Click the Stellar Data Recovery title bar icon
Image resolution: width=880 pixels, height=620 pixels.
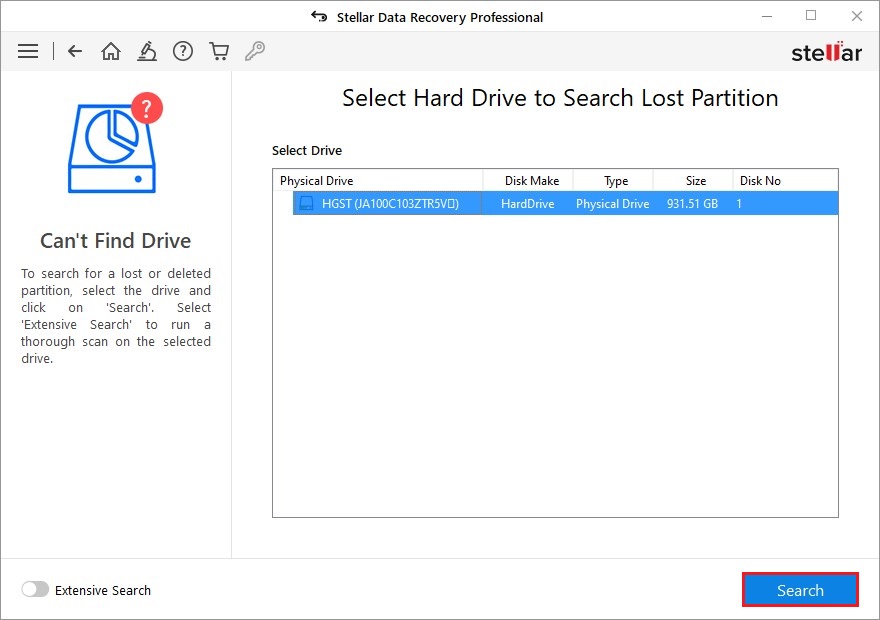click(x=319, y=16)
